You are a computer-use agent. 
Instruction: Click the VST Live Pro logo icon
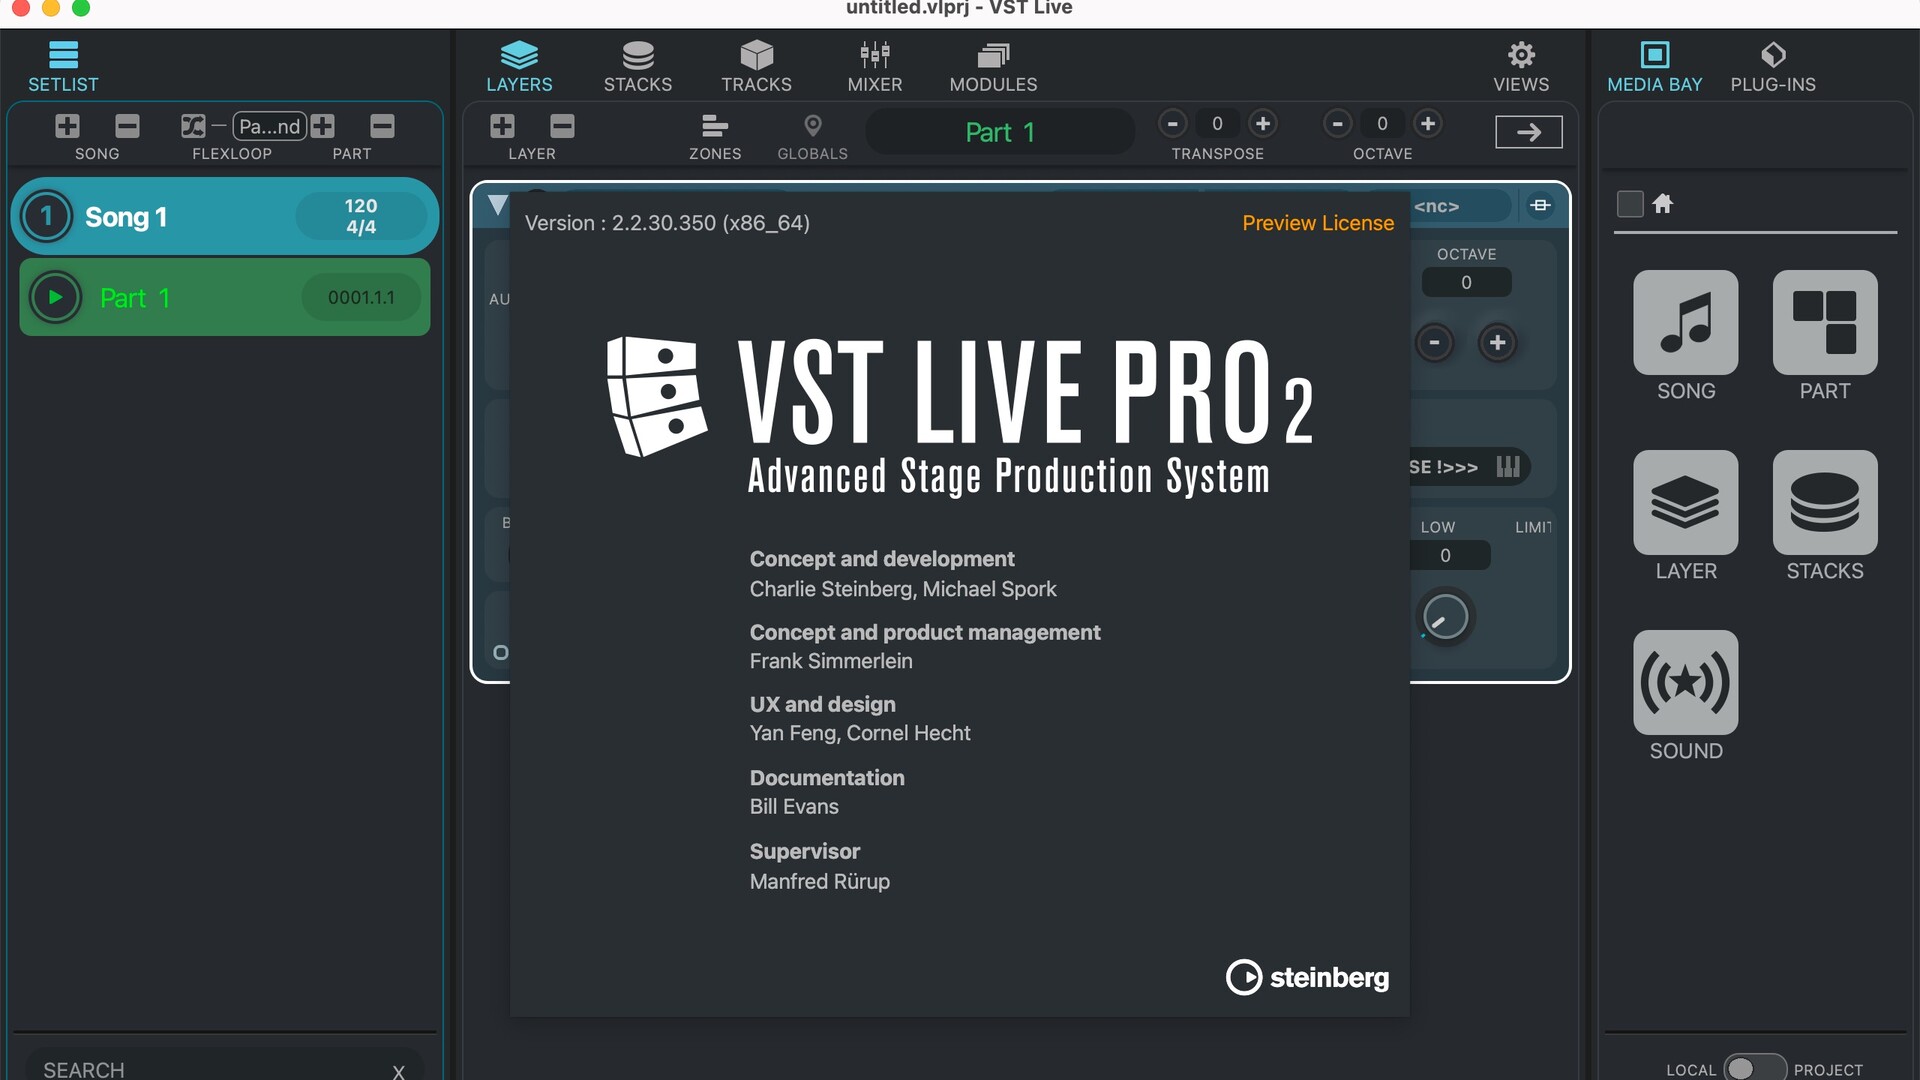656,397
